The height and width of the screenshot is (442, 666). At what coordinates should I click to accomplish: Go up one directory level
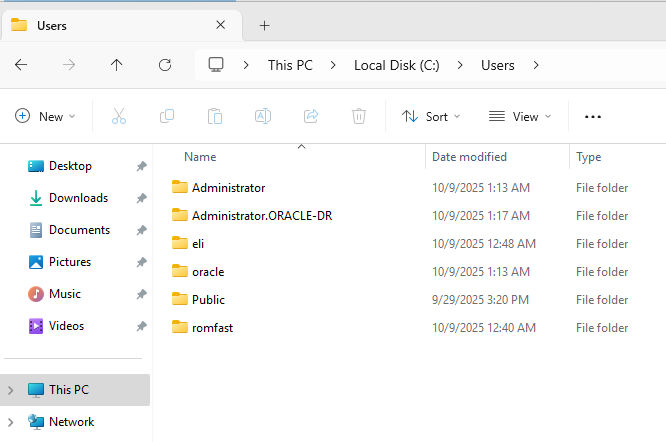pos(117,65)
